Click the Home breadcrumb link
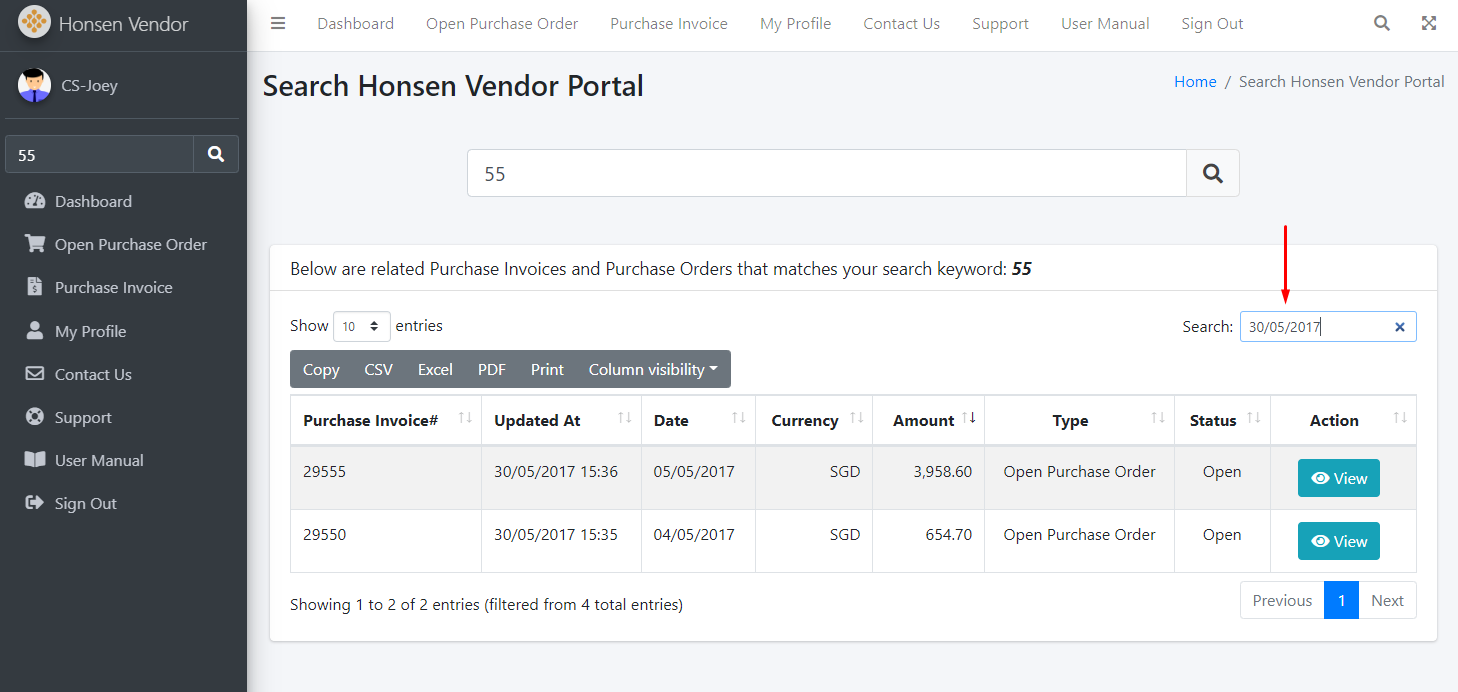This screenshot has width=1458, height=692. (x=1194, y=82)
